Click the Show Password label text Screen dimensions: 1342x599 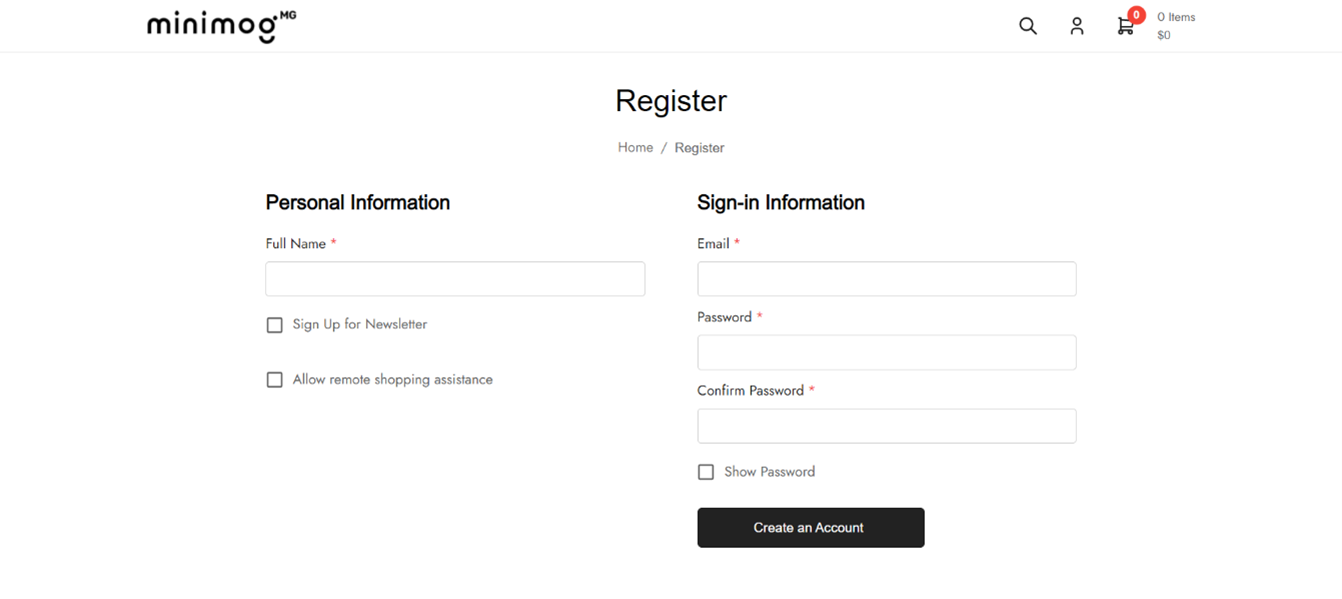point(770,472)
